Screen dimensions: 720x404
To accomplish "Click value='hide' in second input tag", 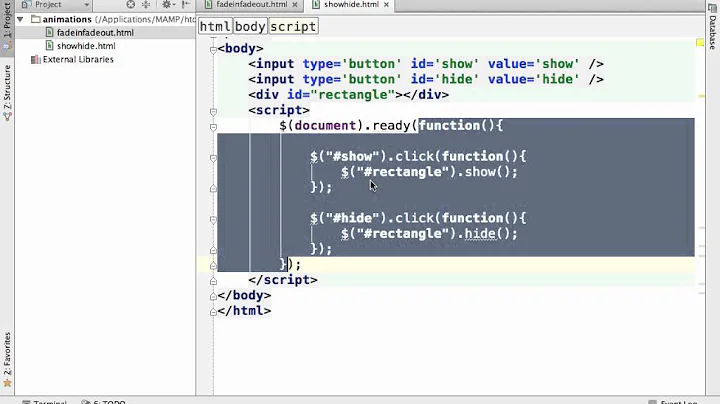I will point(534,79).
